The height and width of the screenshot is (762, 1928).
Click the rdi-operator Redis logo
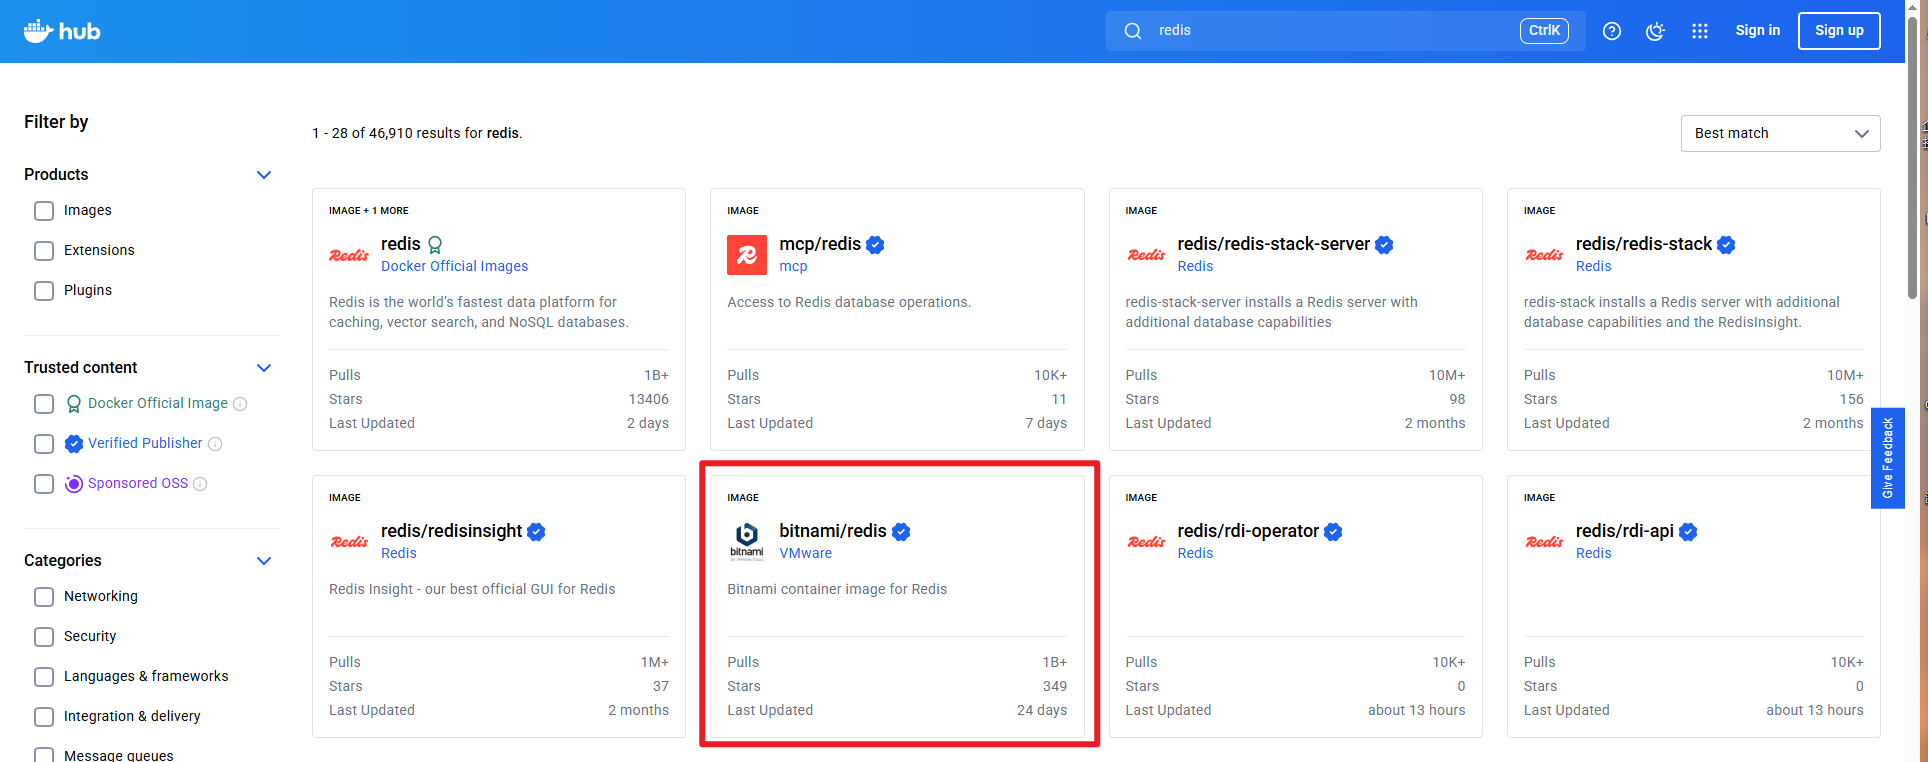click(x=1145, y=542)
